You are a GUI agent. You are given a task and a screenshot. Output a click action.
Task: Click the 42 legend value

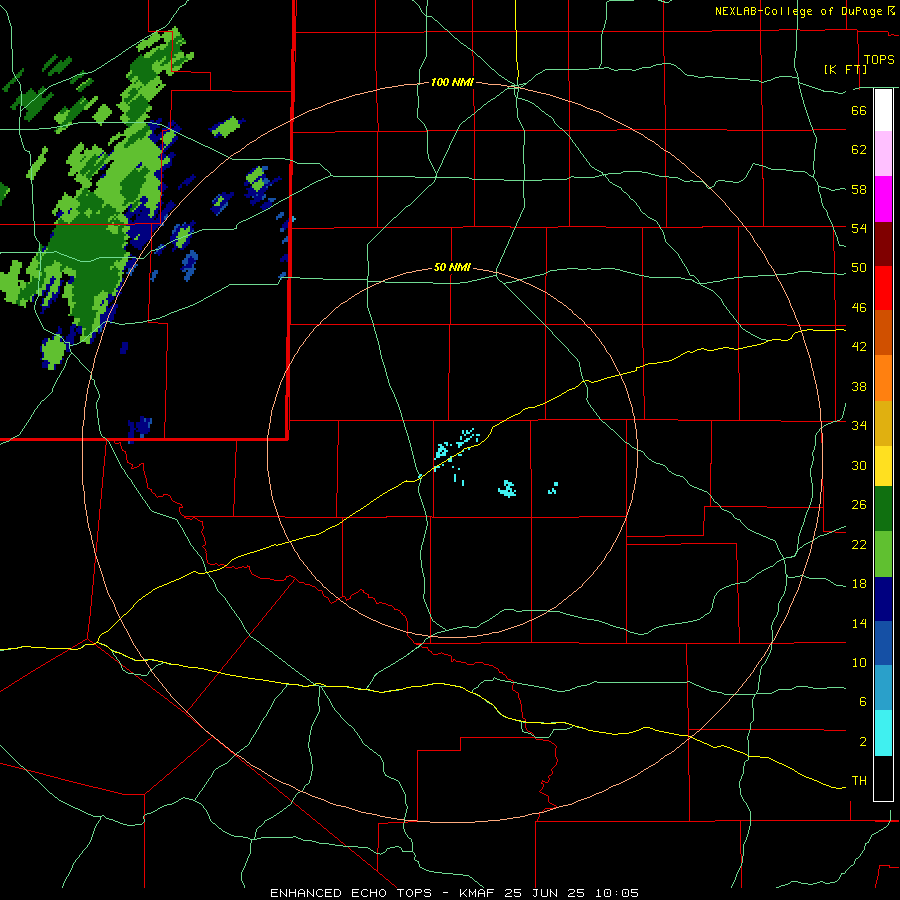click(x=859, y=347)
